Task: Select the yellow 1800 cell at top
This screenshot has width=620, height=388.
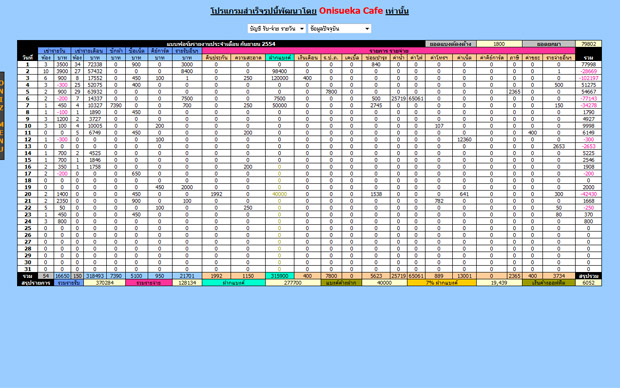Action: click(x=499, y=44)
